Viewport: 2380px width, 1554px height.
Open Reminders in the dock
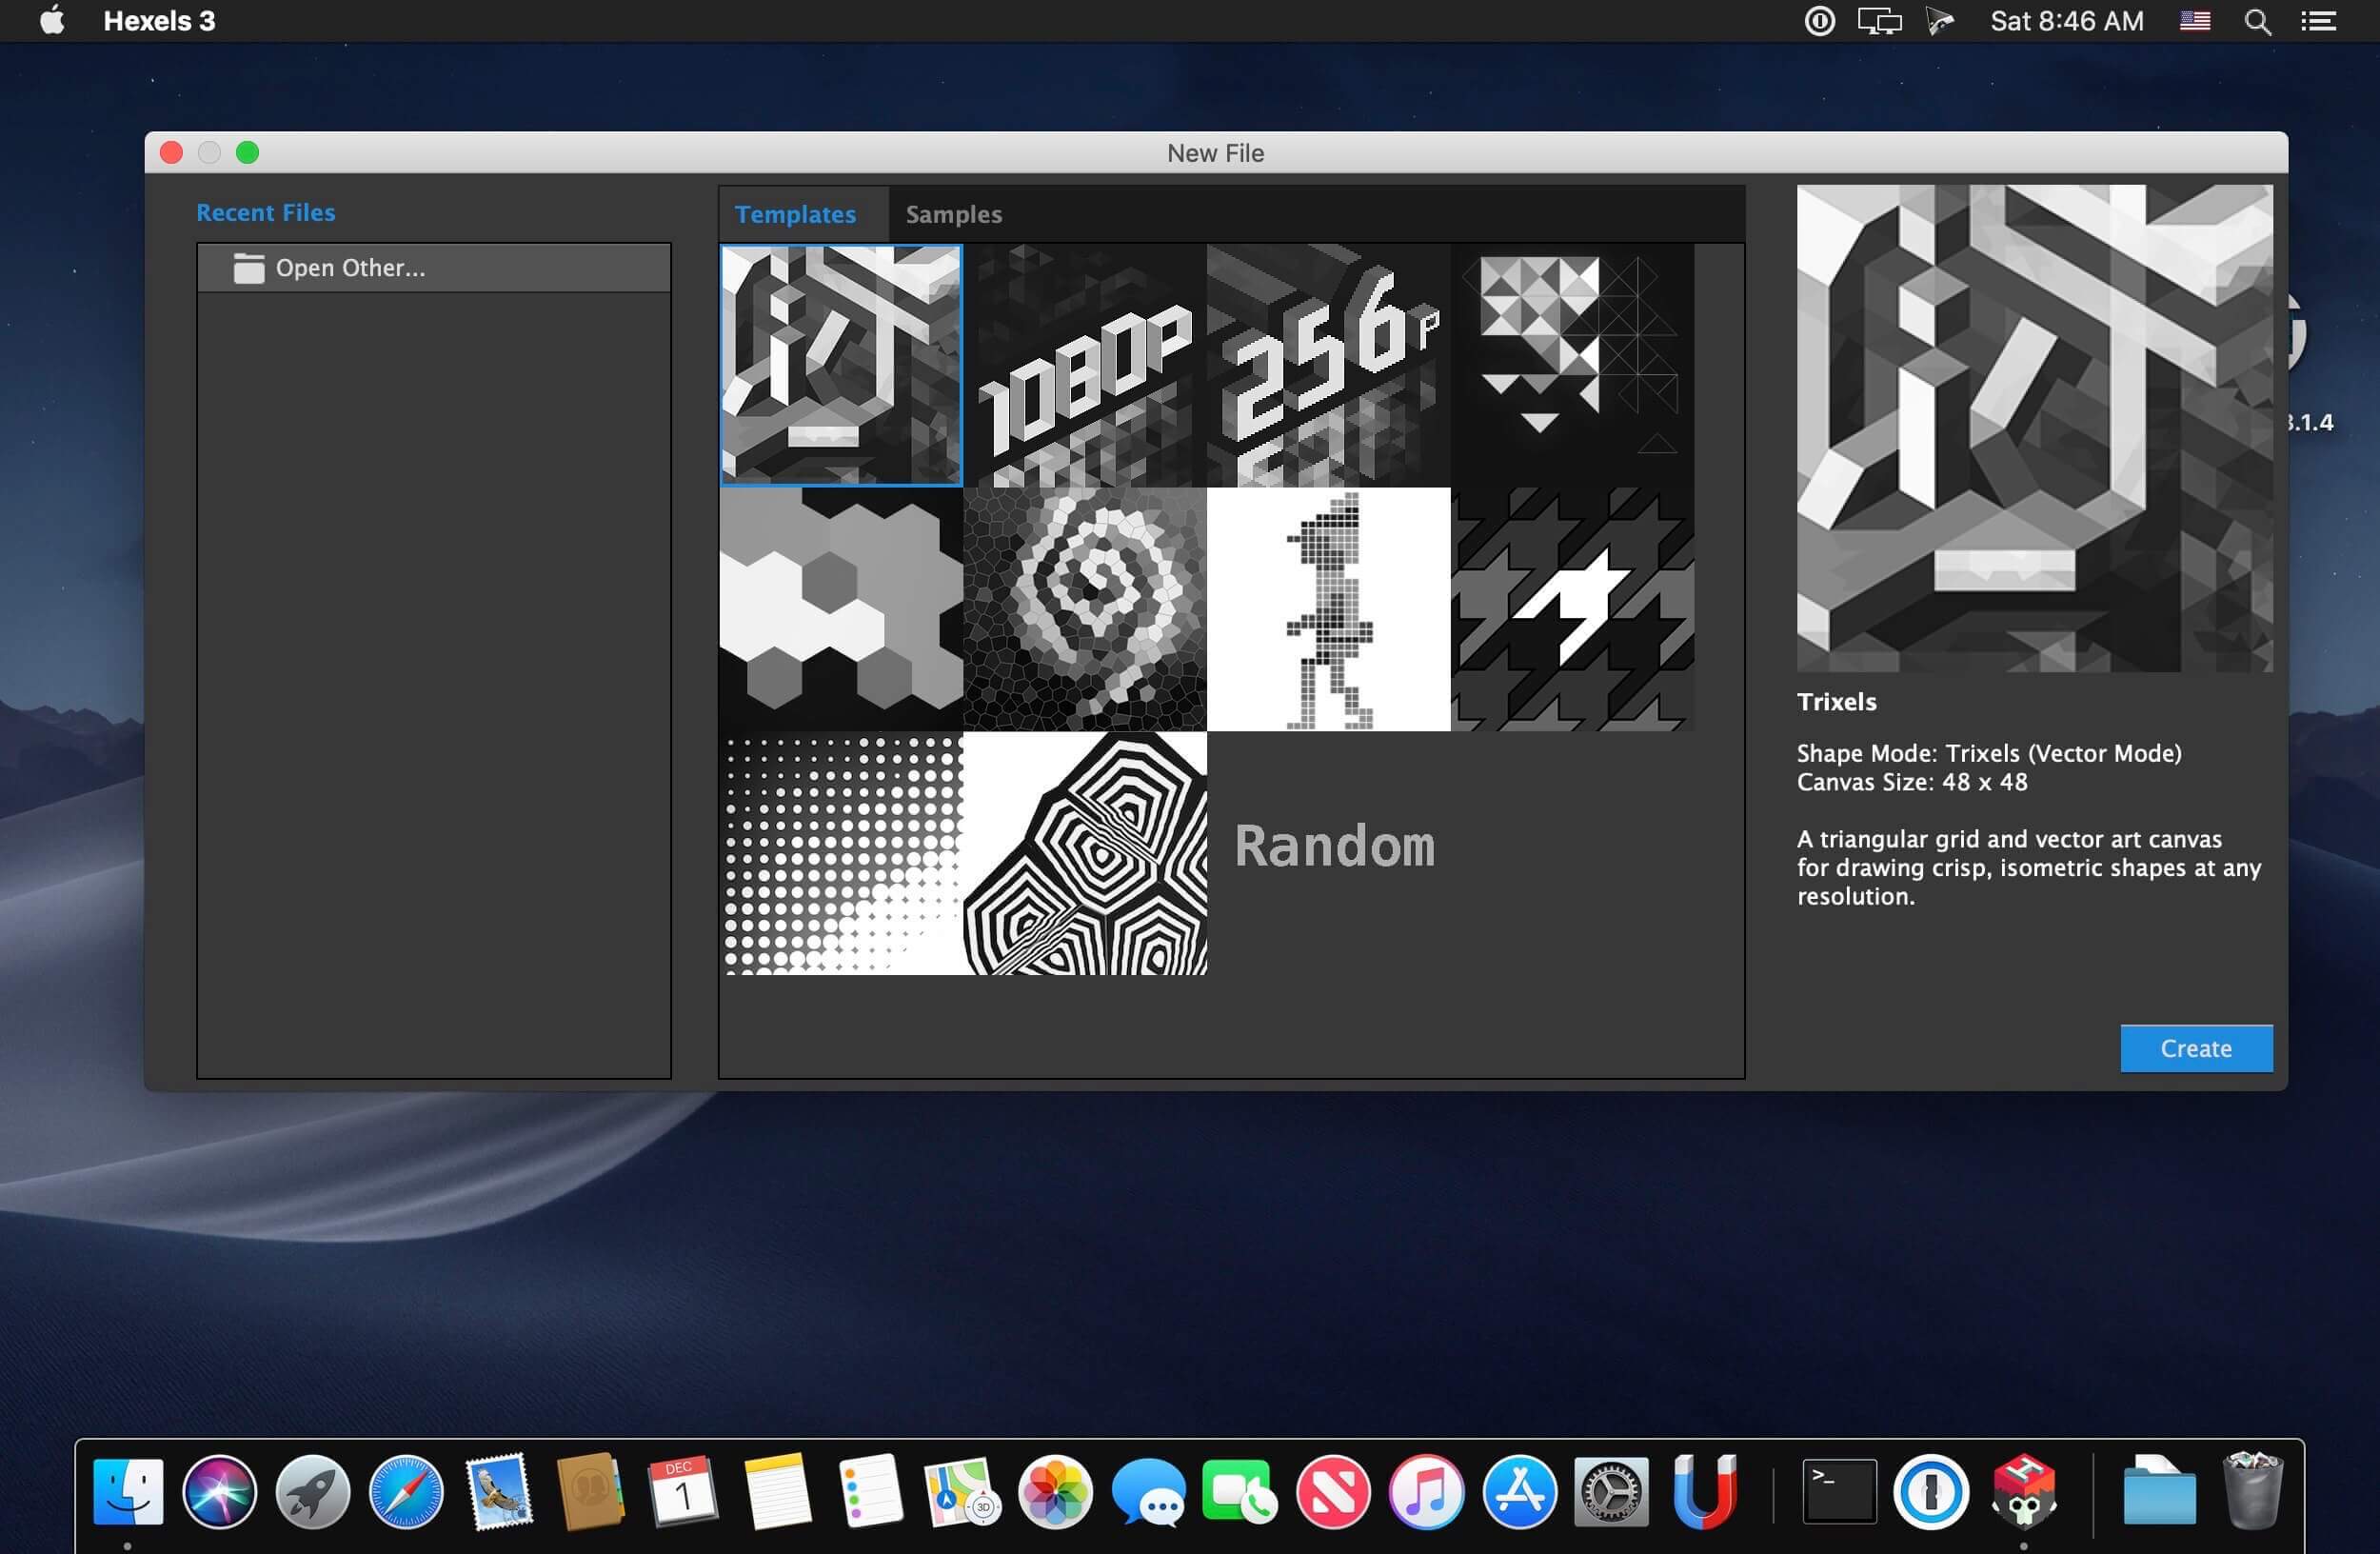[x=870, y=1491]
